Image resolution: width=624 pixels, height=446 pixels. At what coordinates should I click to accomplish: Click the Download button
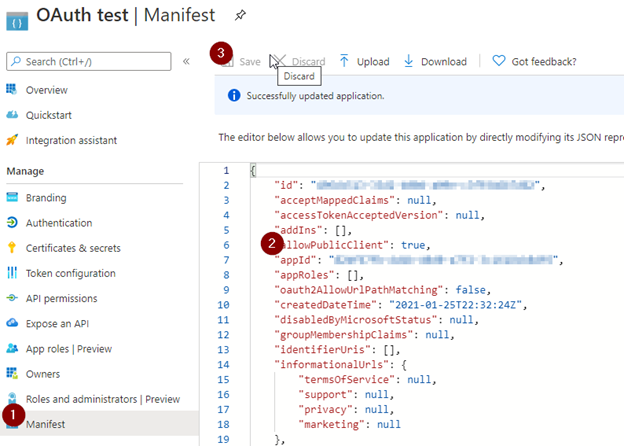(435, 62)
